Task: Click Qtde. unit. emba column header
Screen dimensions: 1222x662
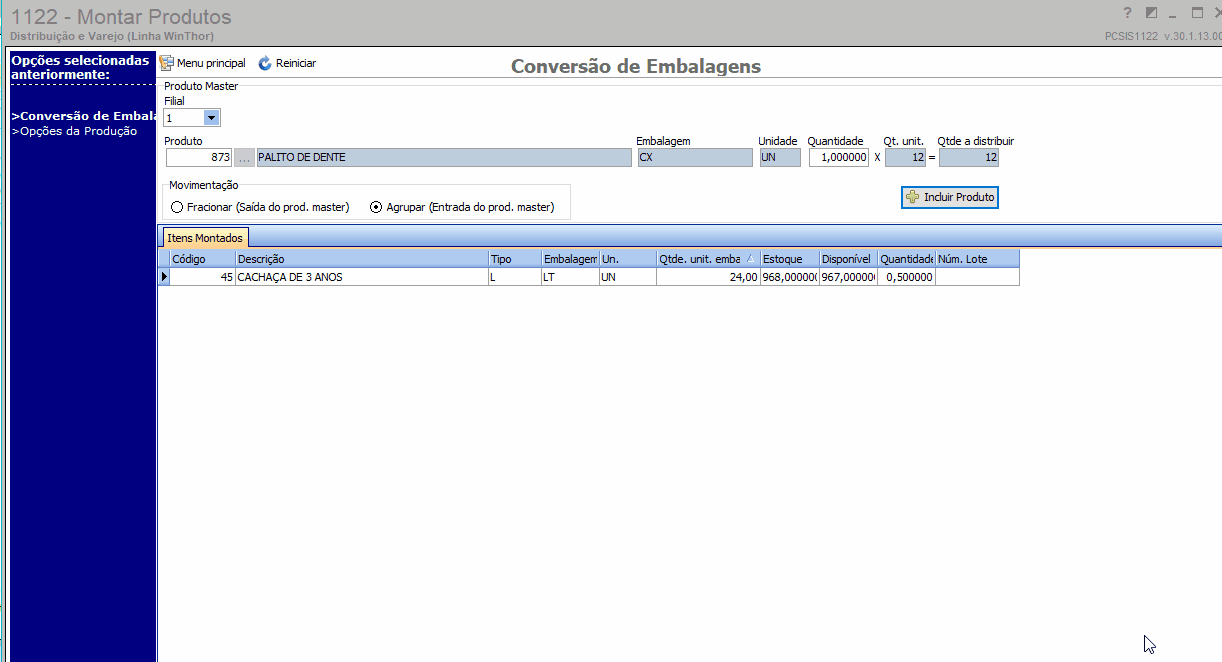Action: tap(708, 259)
